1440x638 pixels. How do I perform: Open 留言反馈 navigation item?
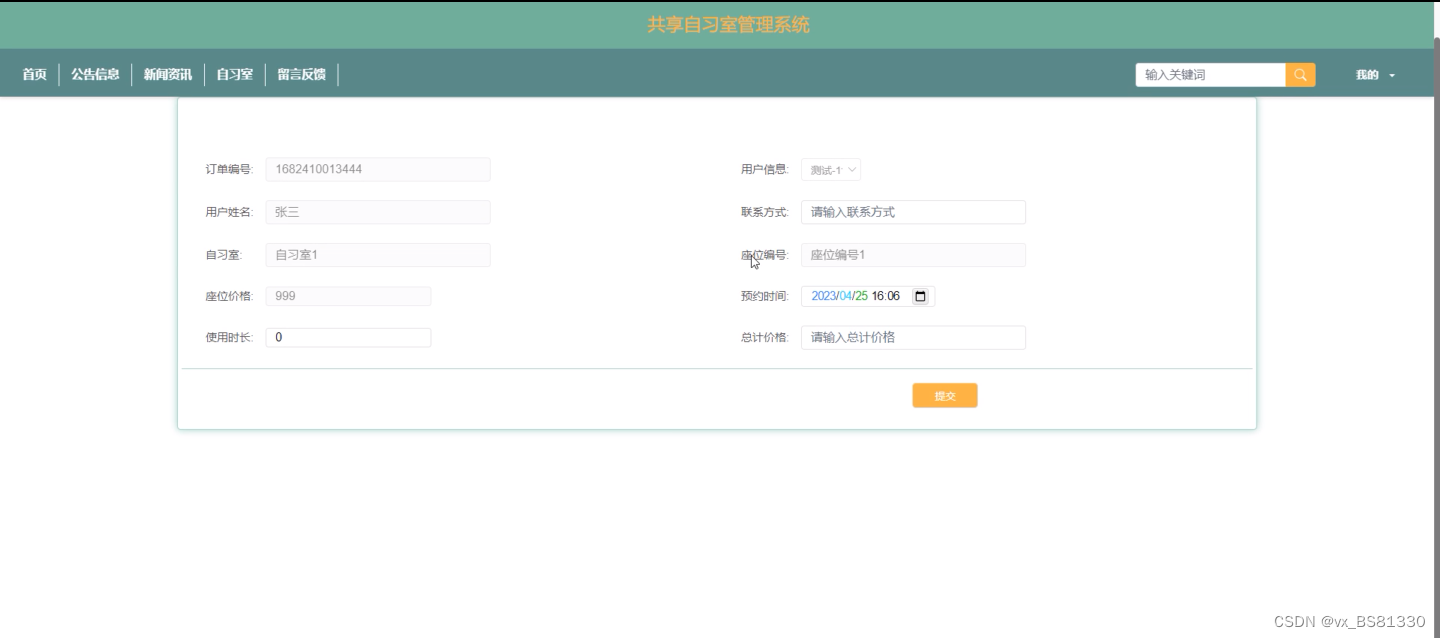[302, 75]
